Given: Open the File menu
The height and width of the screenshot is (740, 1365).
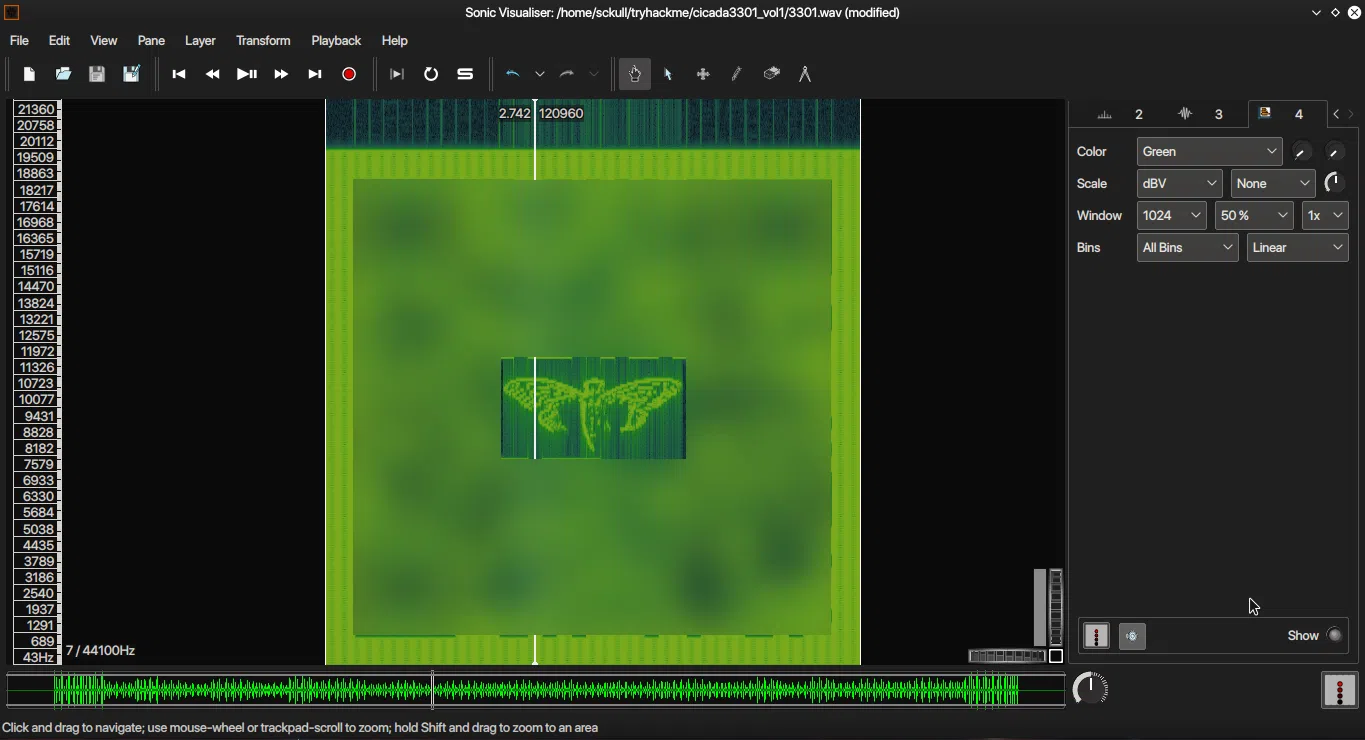Looking at the screenshot, I should (19, 41).
